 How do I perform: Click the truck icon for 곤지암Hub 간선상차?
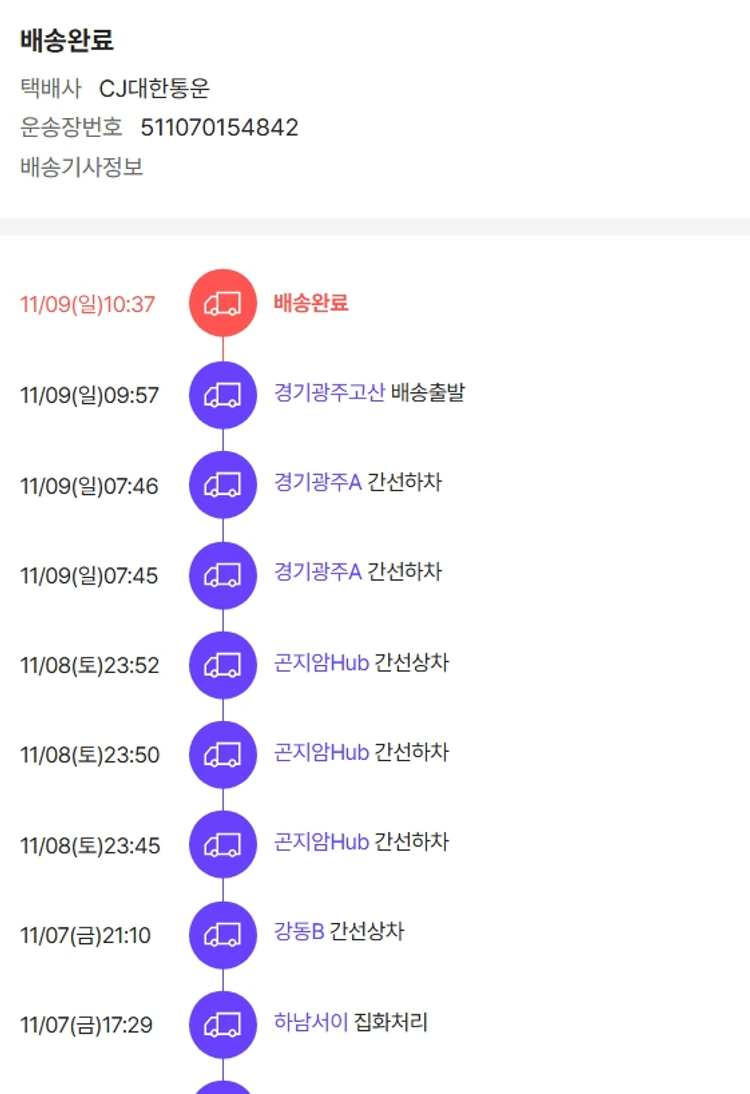click(x=222, y=665)
